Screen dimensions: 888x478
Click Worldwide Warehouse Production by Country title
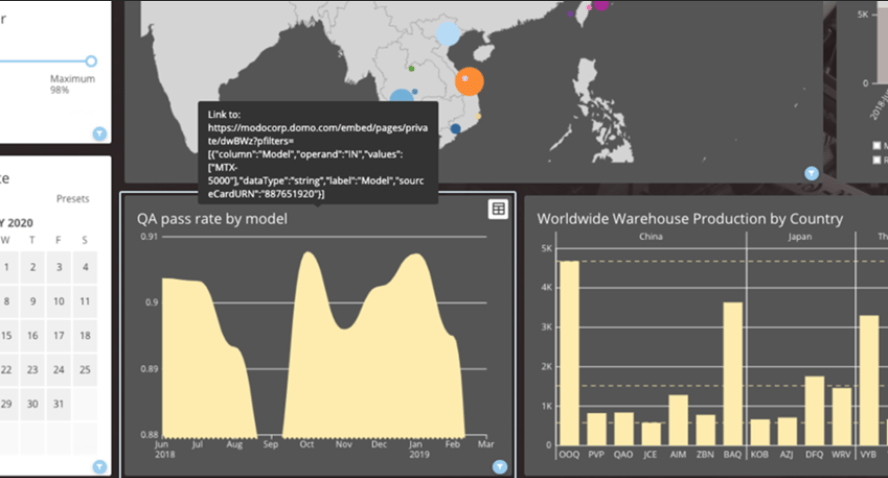690,219
